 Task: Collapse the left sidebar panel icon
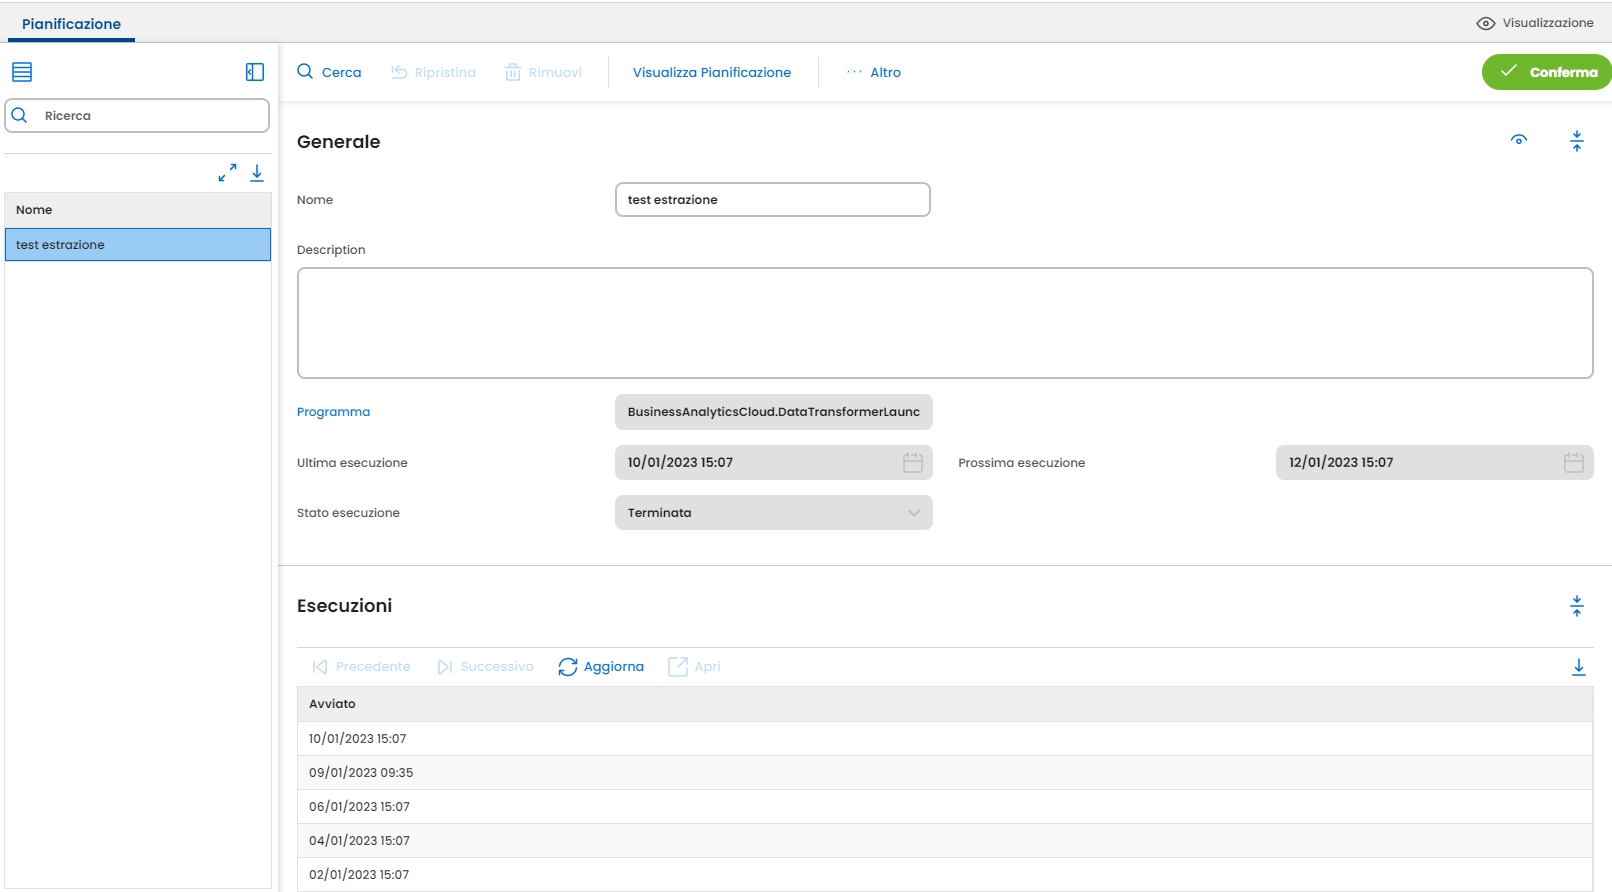[x=255, y=72]
